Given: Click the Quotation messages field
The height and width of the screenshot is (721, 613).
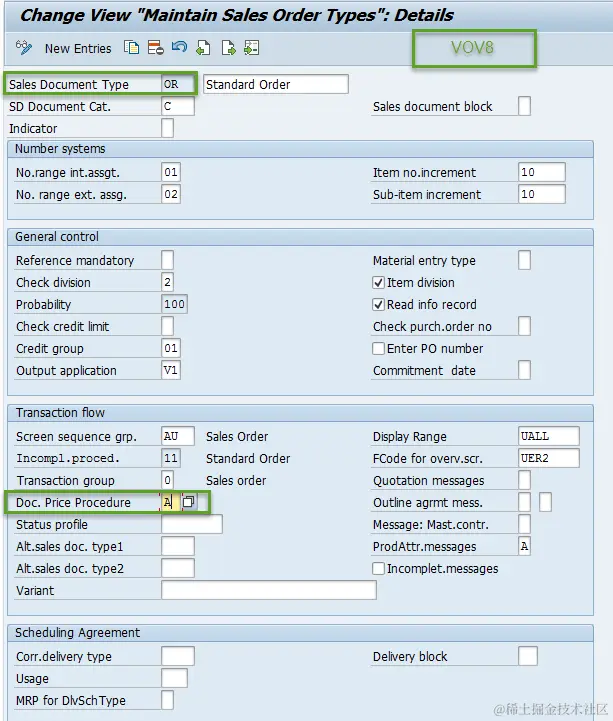Looking at the screenshot, I should click(x=524, y=481).
